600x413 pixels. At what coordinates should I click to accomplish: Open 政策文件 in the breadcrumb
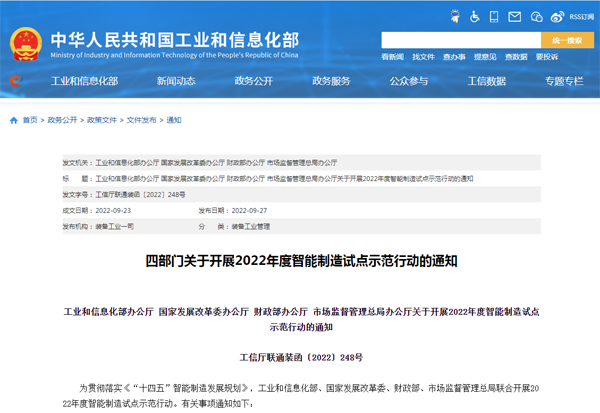coord(101,120)
